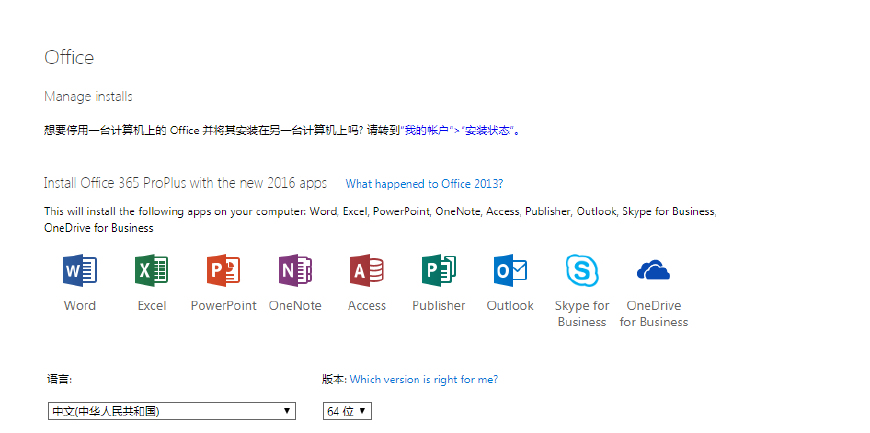870x433 pixels.
Task: Click the 'Manage installs' heading
Action: (88, 97)
